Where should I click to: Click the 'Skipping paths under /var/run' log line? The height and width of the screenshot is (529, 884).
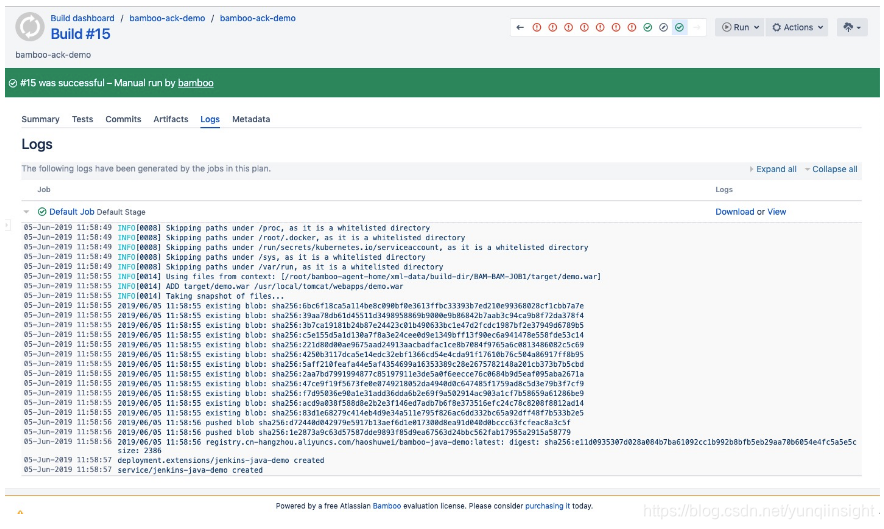pos(233,267)
